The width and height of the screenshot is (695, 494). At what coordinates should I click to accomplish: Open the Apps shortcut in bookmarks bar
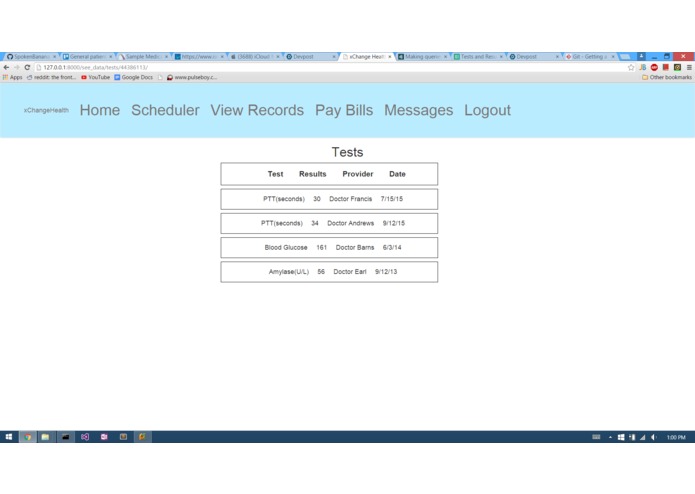(x=12, y=77)
